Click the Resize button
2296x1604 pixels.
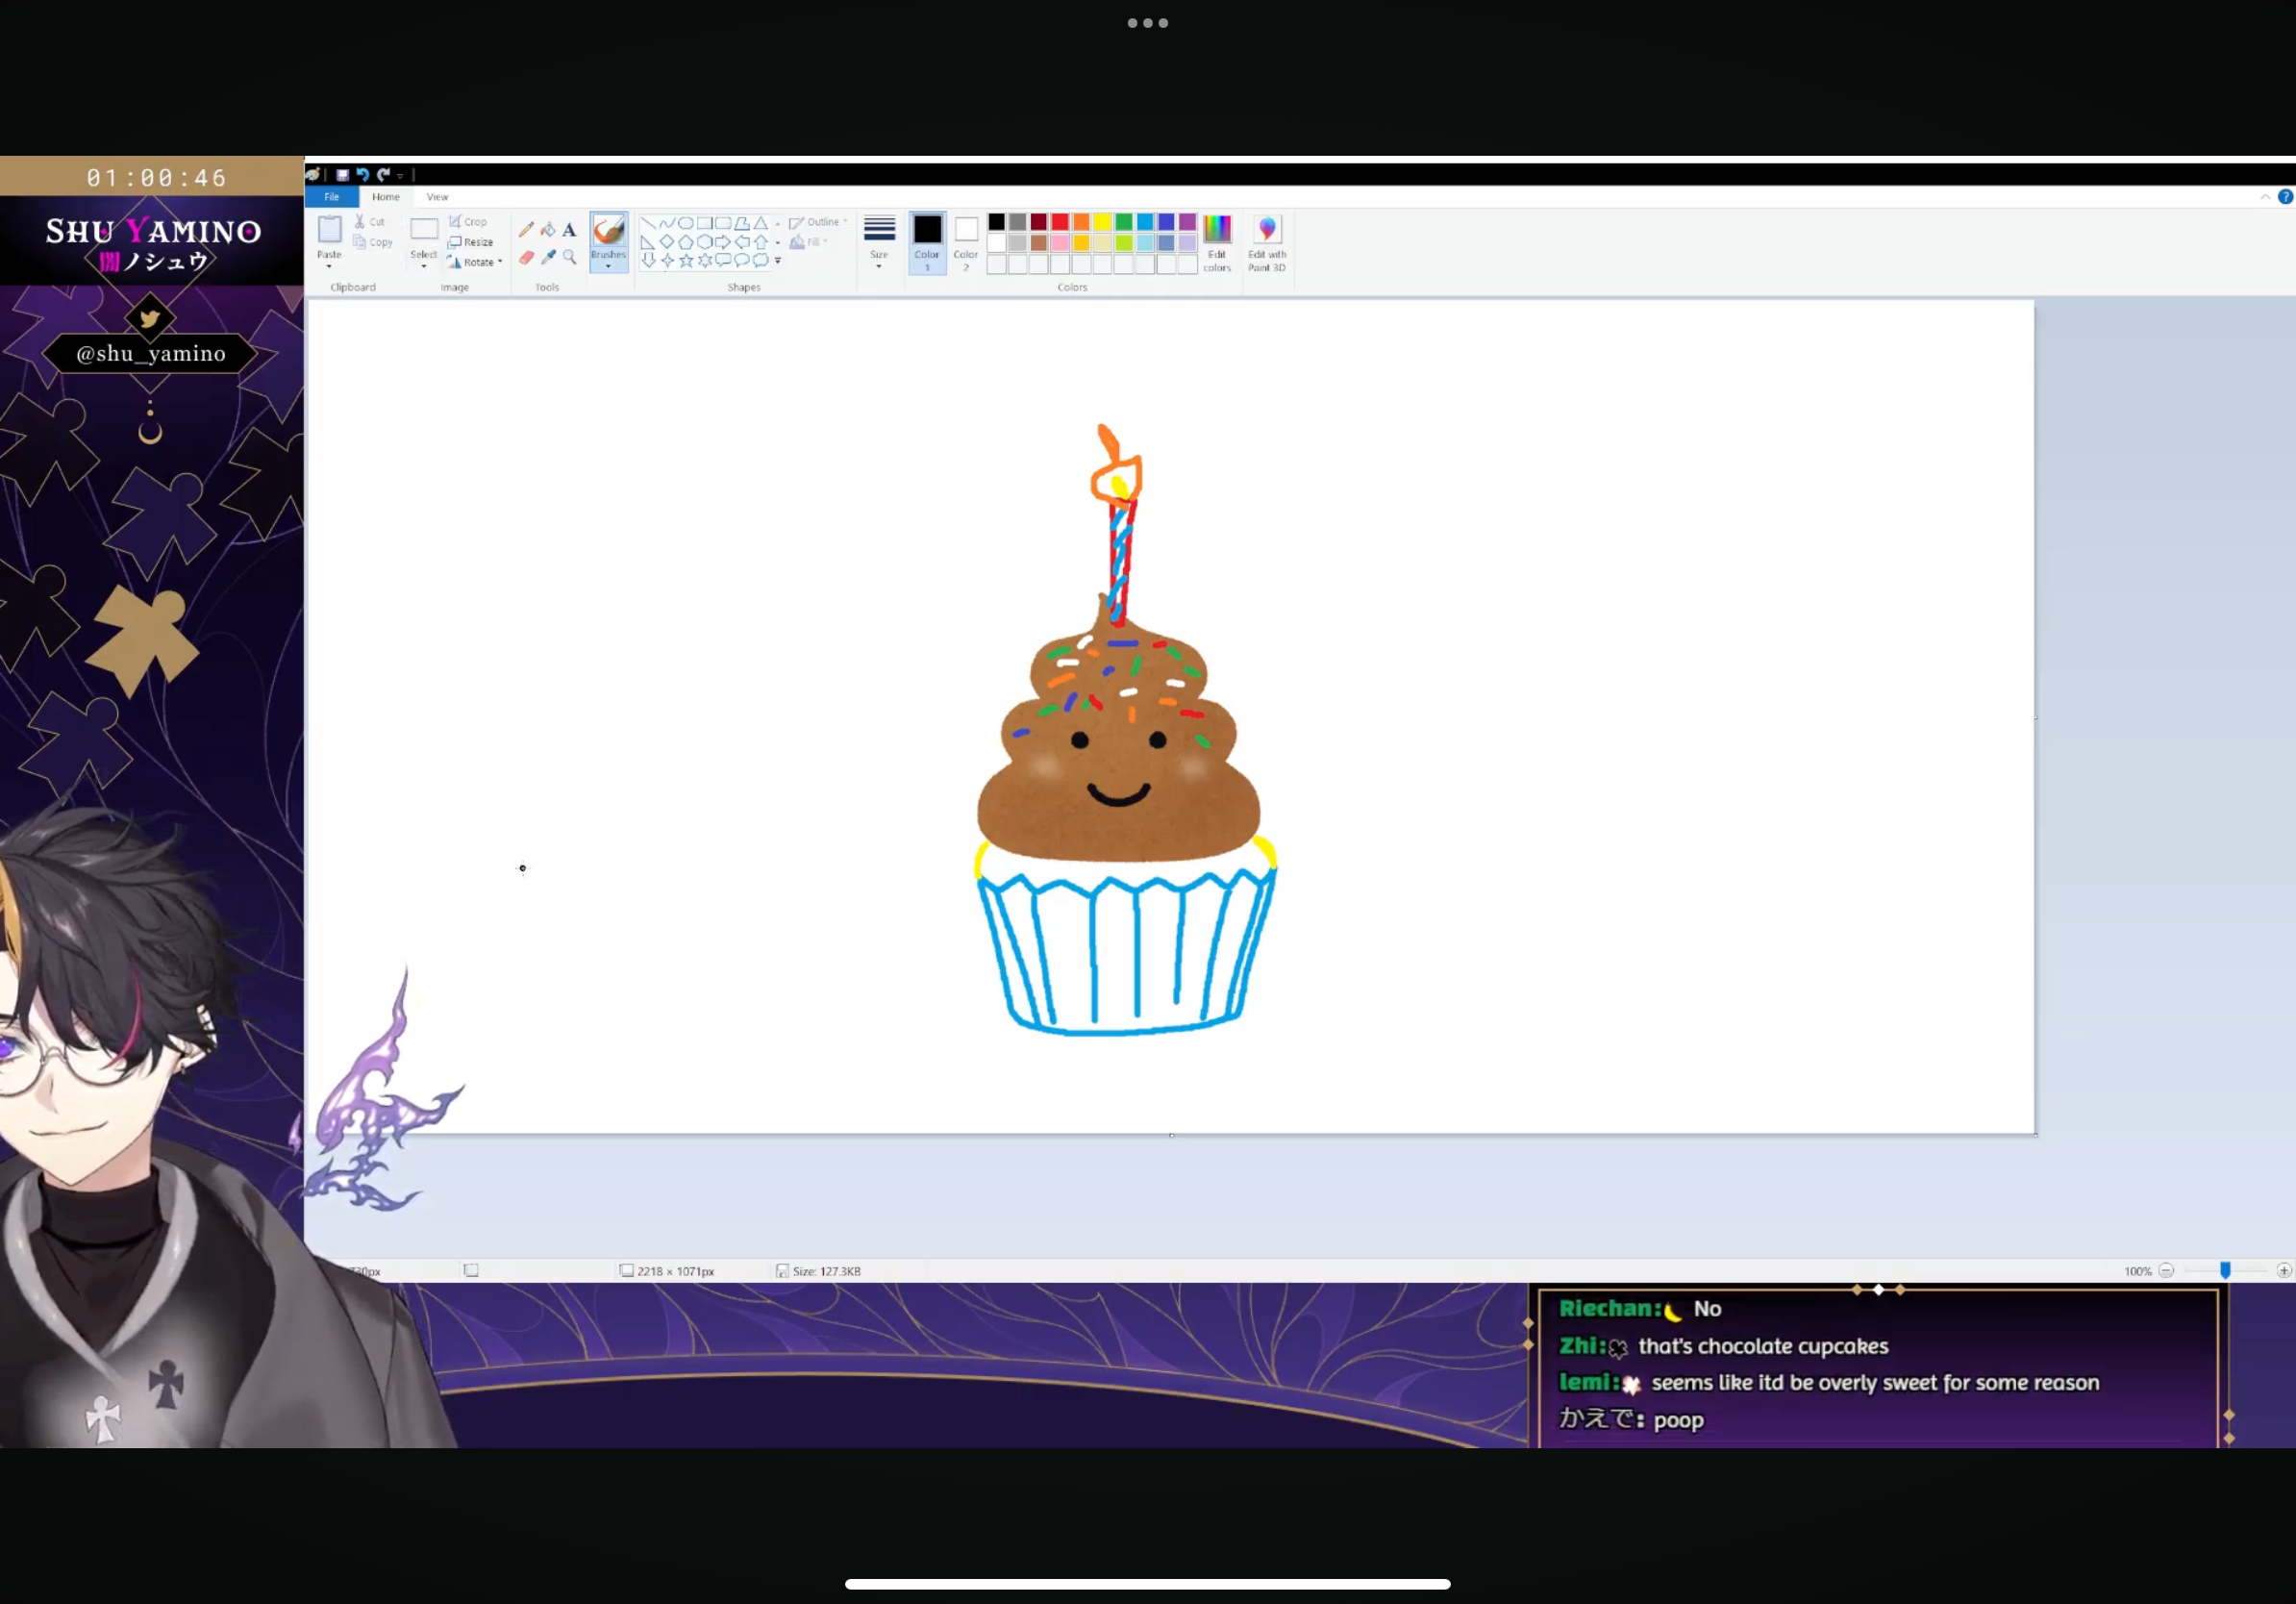coord(471,242)
